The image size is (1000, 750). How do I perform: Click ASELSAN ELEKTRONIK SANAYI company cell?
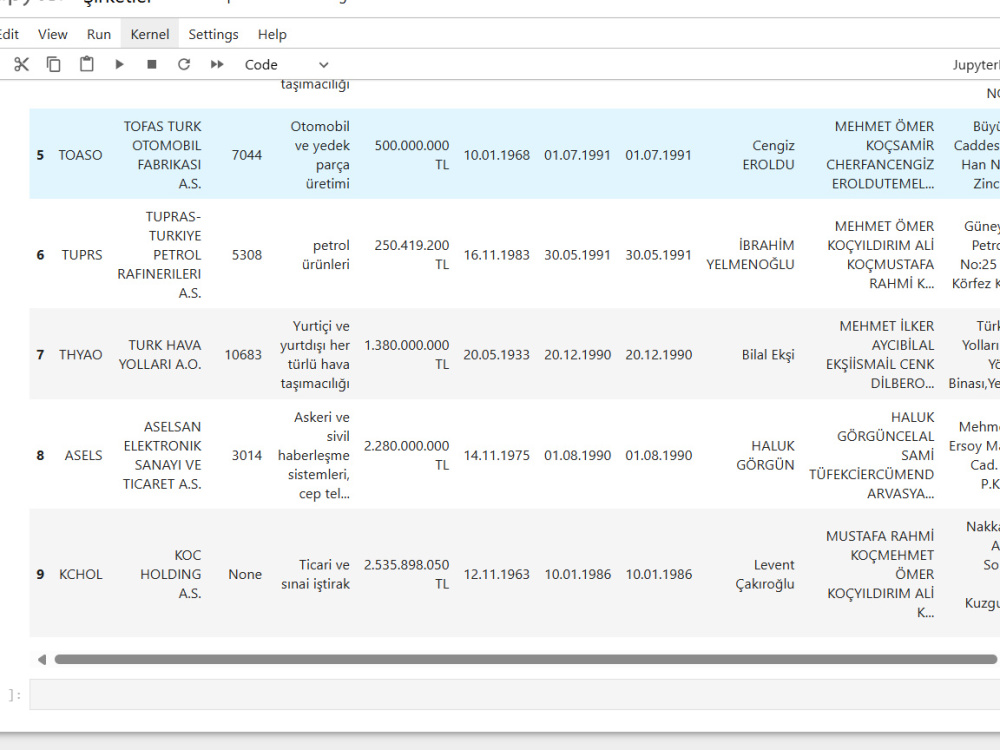click(x=162, y=455)
